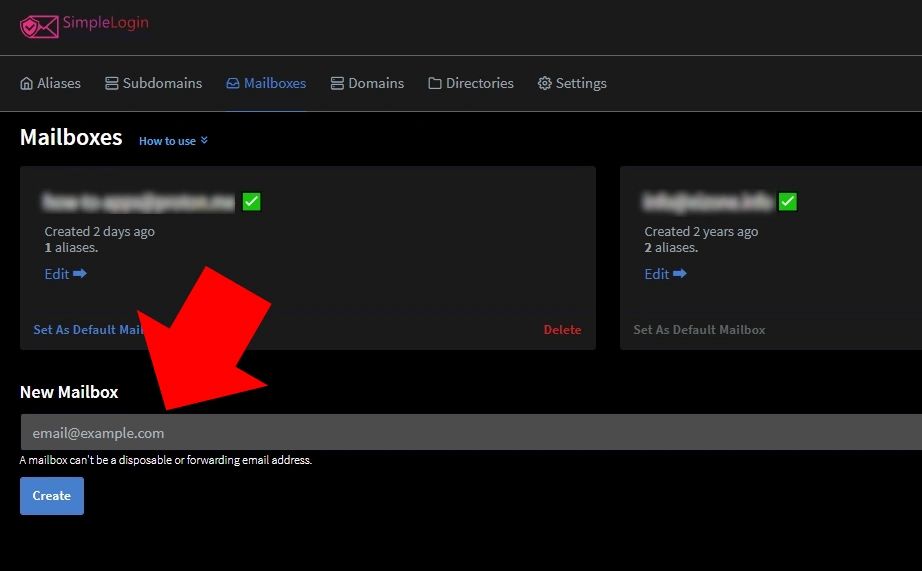Click the blurred email on first mailbox card
Image resolution: width=922 pixels, height=571 pixels.
pos(139,202)
